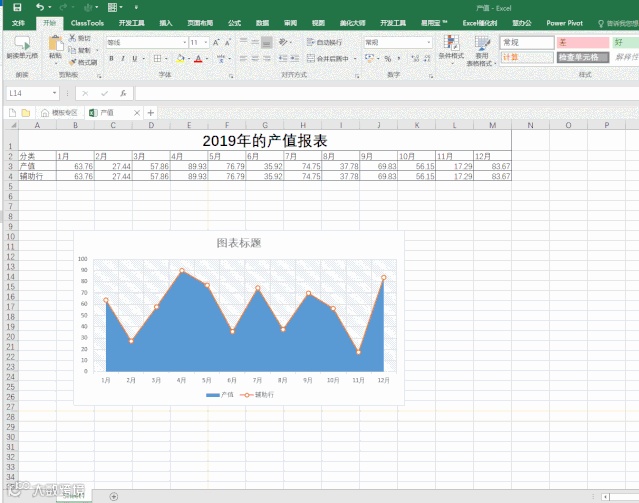The width and height of the screenshot is (639, 503).
Task: Toggle middle vertical align
Action: click(x=255, y=42)
